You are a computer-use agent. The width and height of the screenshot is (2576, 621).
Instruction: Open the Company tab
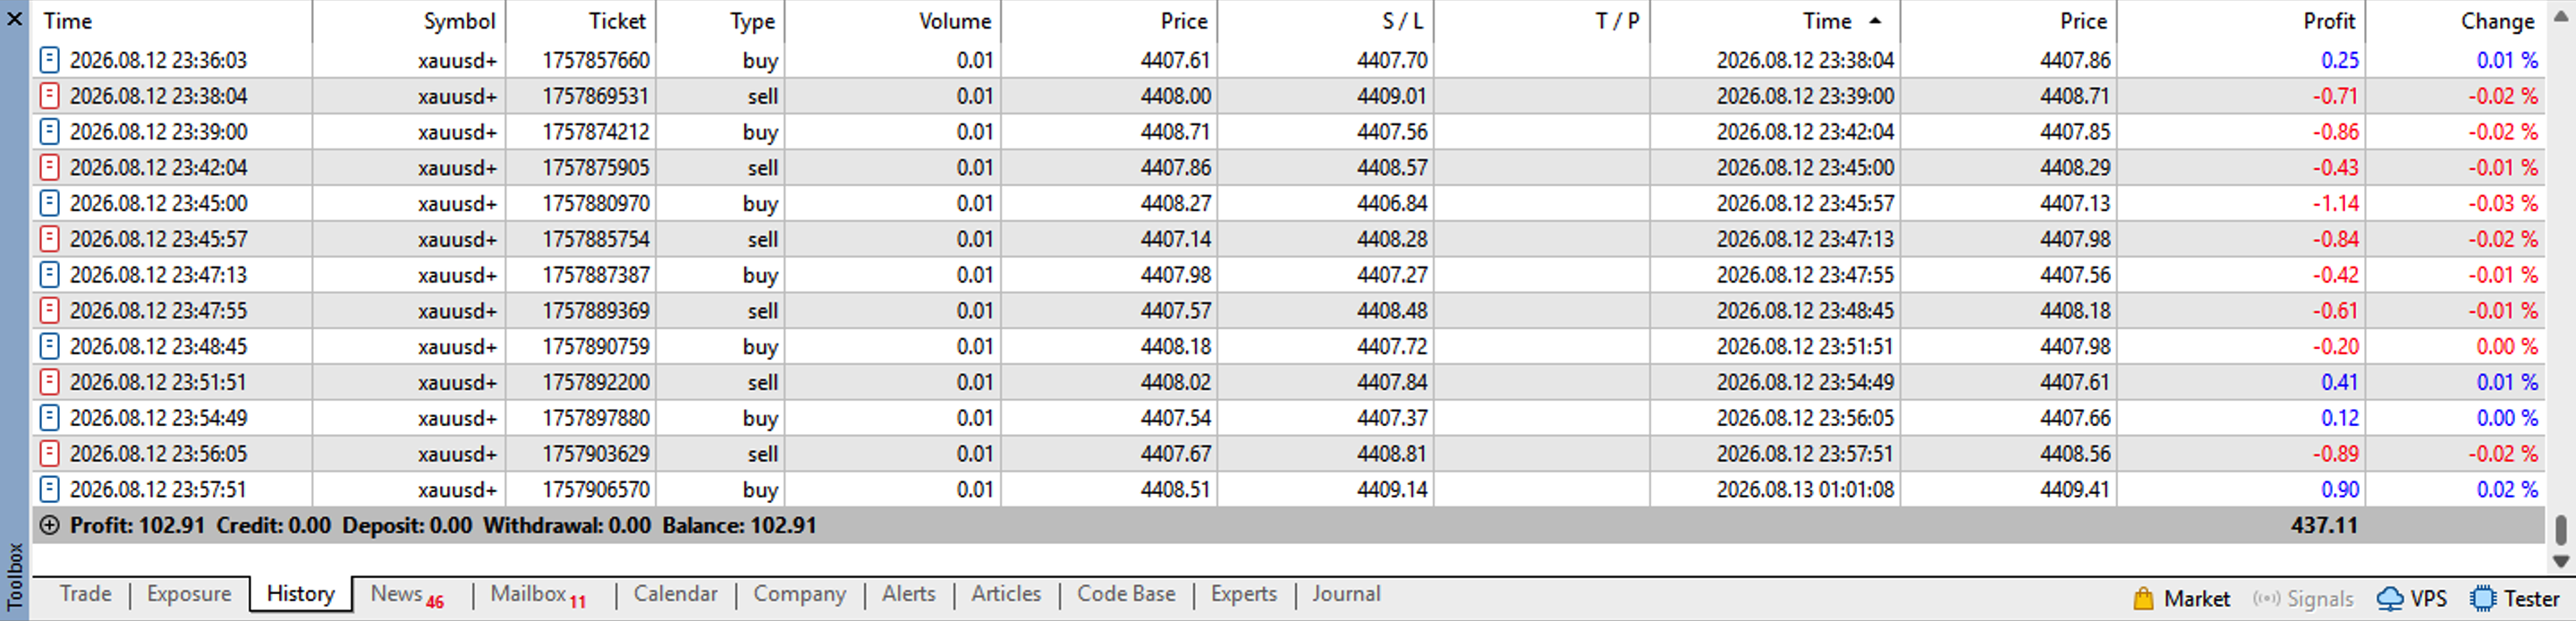pyautogui.click(x=799, y=594)
